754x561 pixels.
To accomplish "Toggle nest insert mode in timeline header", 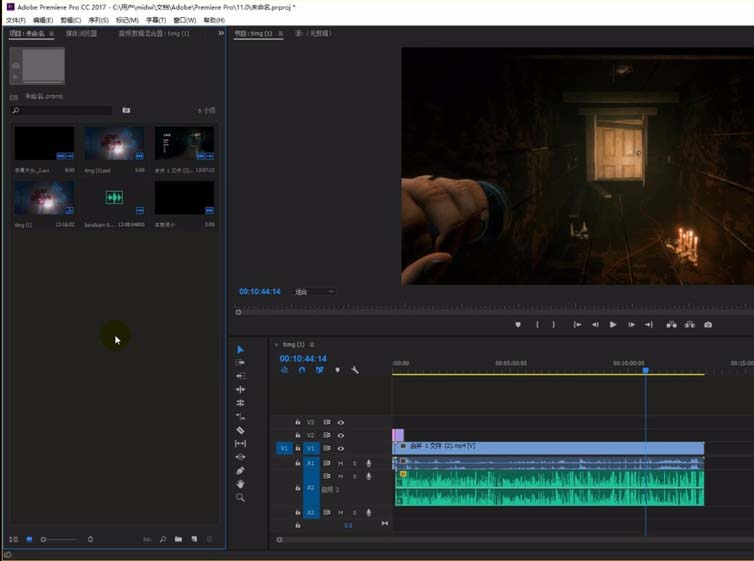I will (285, 370).
